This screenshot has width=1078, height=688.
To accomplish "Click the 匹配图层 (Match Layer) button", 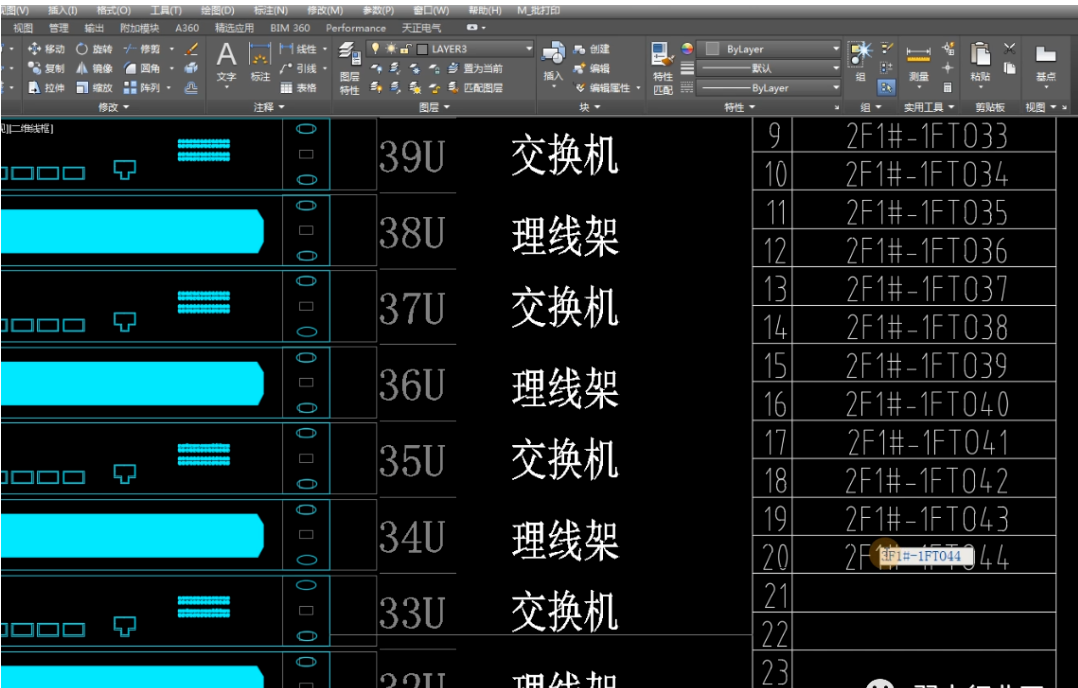I will click(x=474, y=87).
